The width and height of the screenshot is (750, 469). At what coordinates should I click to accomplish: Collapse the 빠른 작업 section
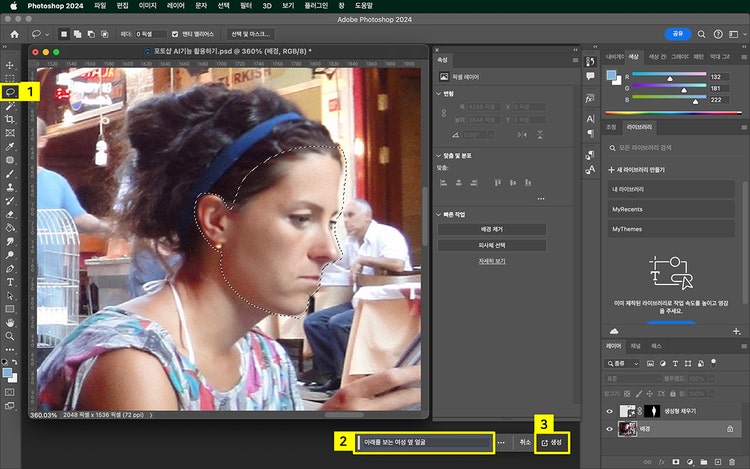tap(439, 215)
